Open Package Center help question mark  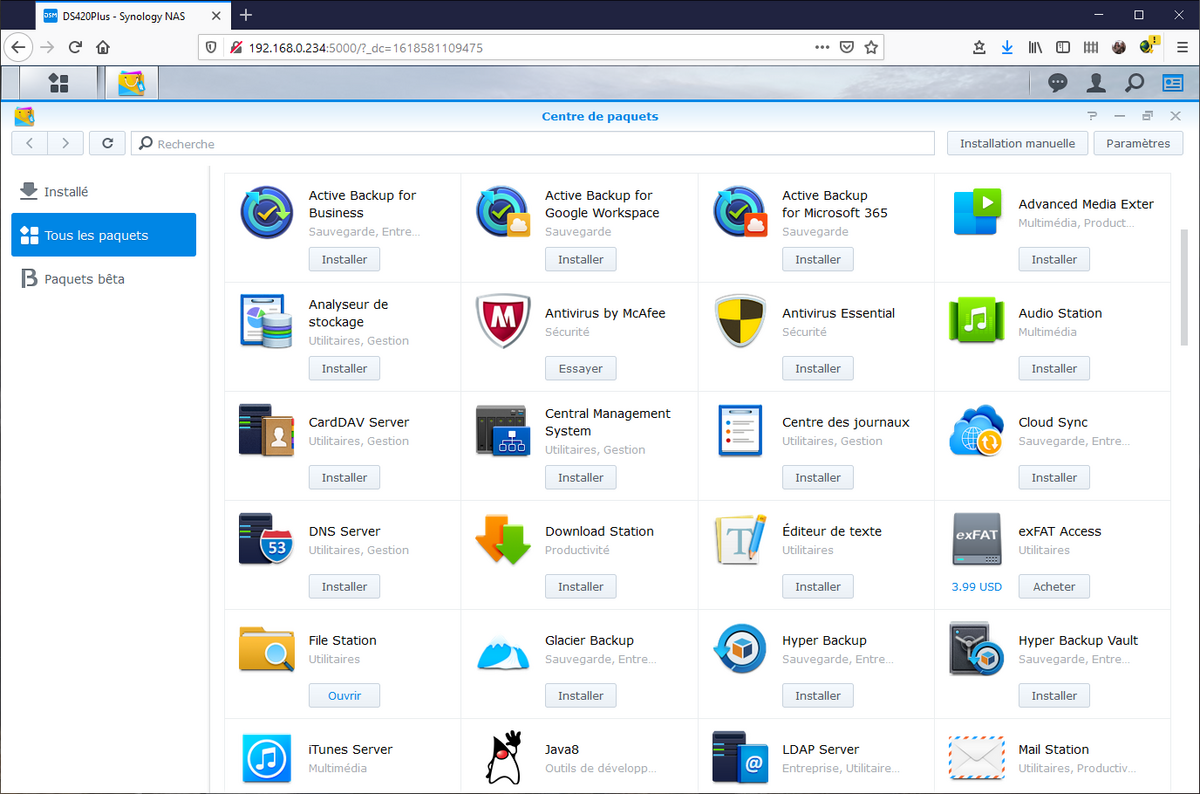pos(1093,116)
